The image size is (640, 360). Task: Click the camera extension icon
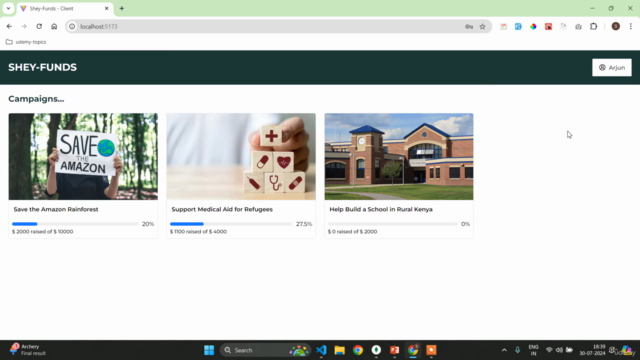578,27
